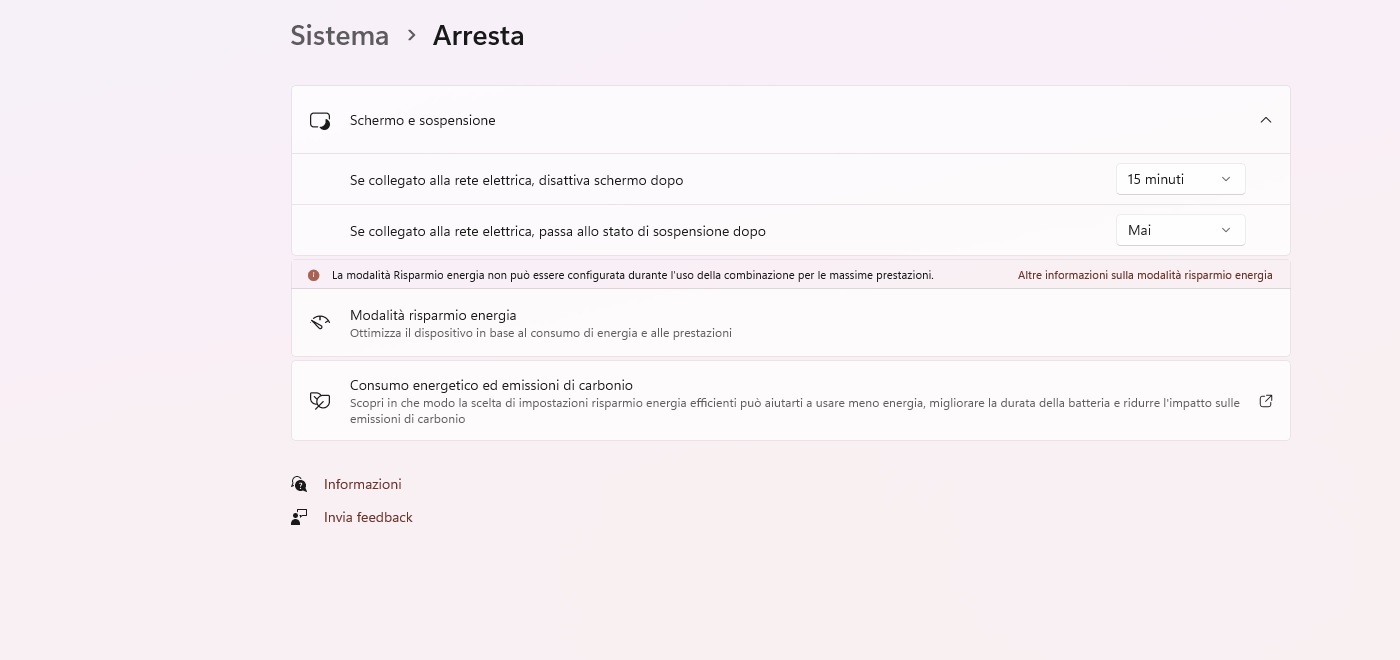
Task: Open Consumo energetico ed emissioni di carbonio
Action: pyautogui.click(x=491, y=385)
